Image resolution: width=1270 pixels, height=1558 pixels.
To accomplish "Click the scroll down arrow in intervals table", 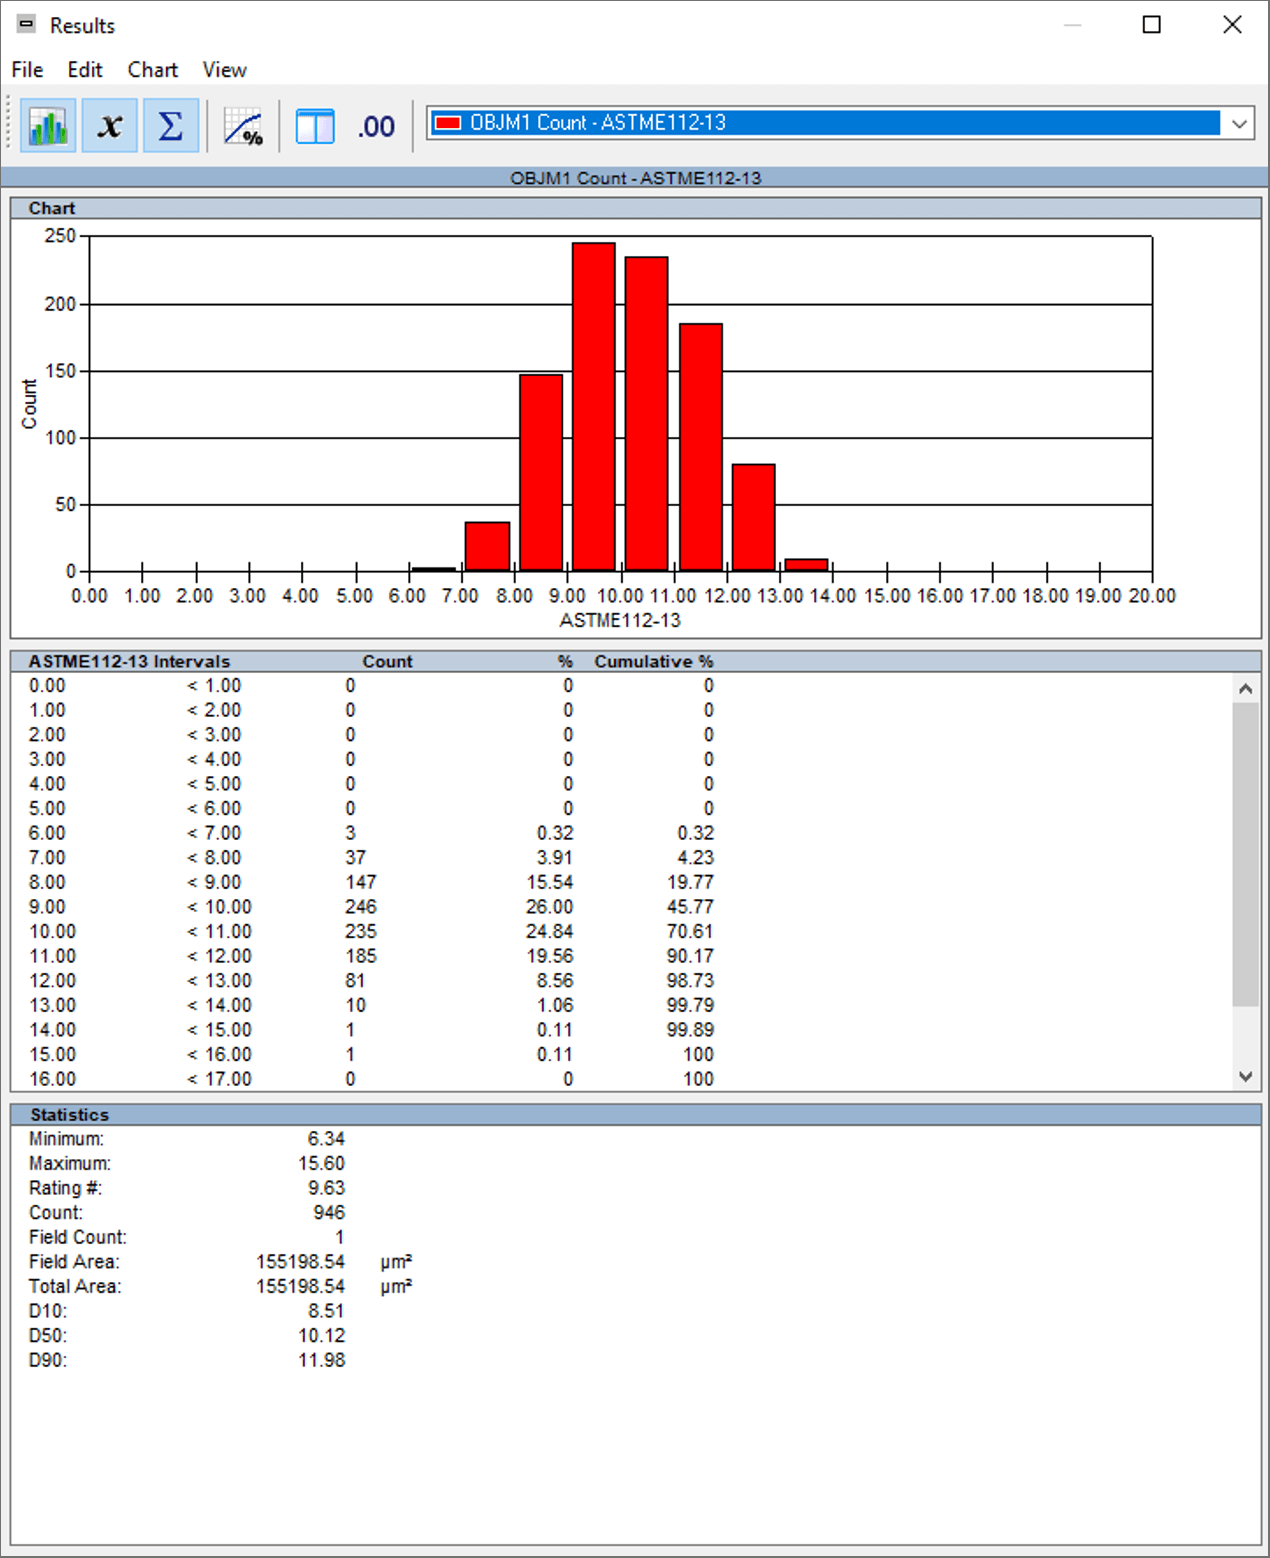I will (x=1245, y=1077).
